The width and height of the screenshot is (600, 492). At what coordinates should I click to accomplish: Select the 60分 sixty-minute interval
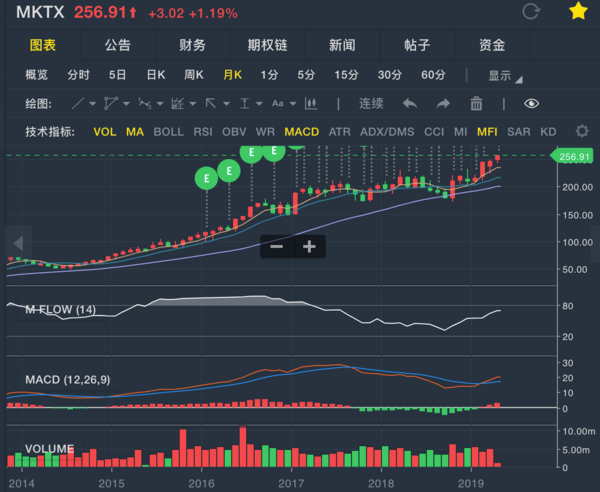(433, 75)
